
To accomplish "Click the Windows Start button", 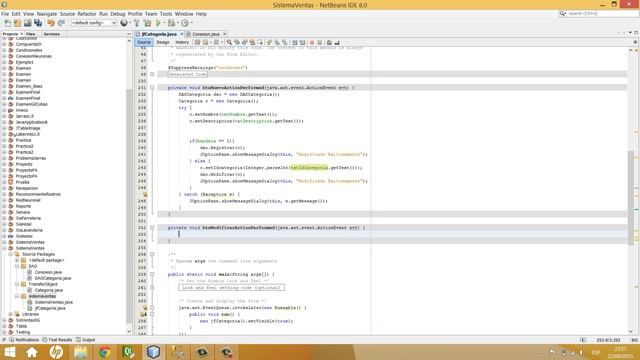I will click(9, 352).
